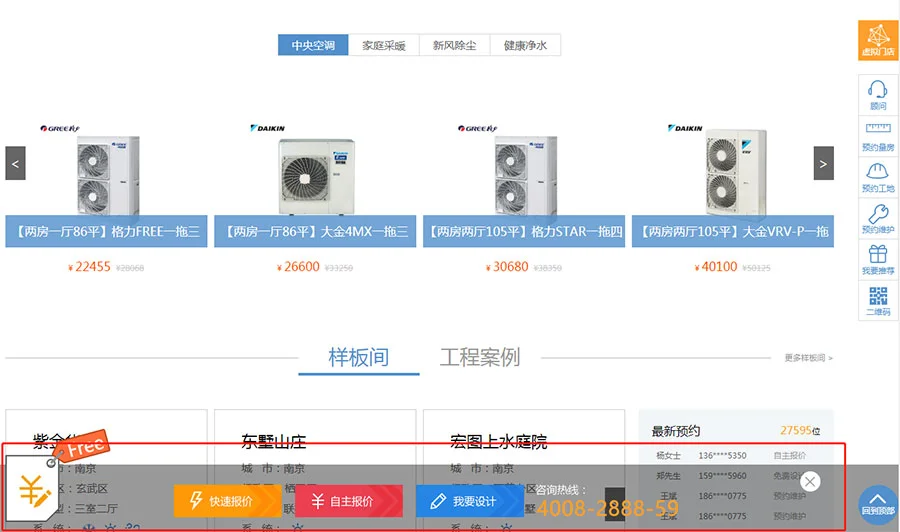Click the price ¥30680
Screen dimensions: 900x532
[x=507, y=267]
